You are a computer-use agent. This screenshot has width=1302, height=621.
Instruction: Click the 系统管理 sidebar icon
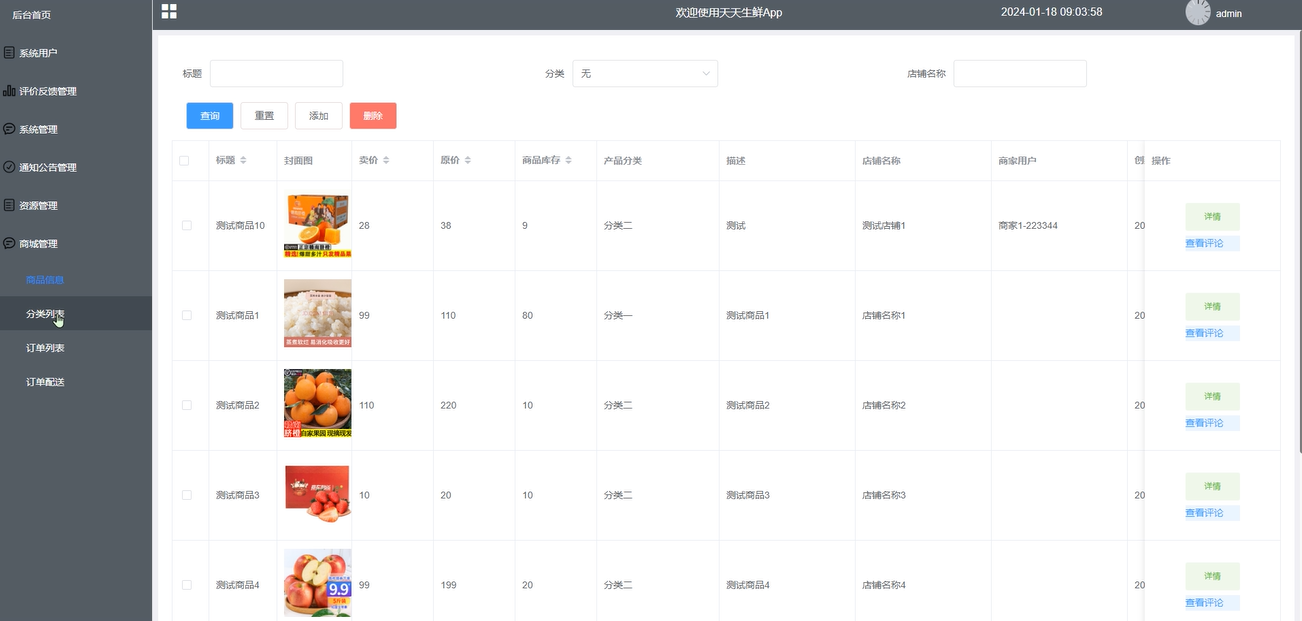(x=9, y=128)
